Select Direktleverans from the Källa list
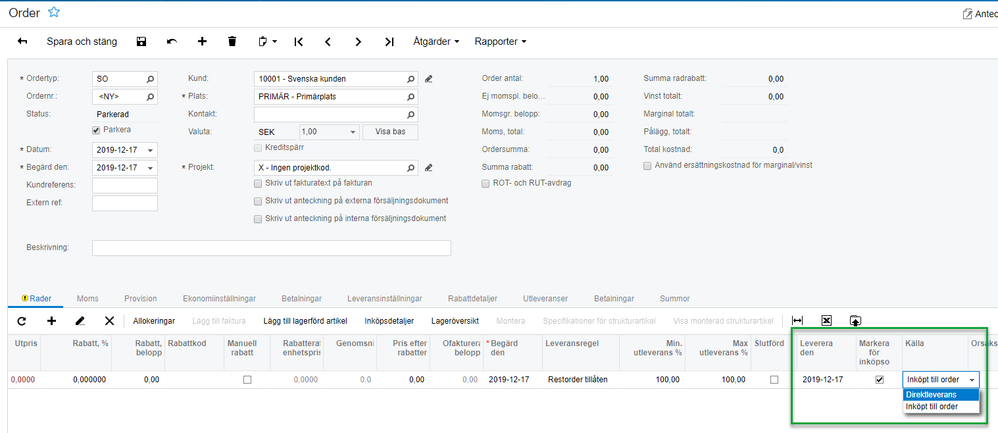This screenshot has width=998, height=433. click(x=930, y=395)
